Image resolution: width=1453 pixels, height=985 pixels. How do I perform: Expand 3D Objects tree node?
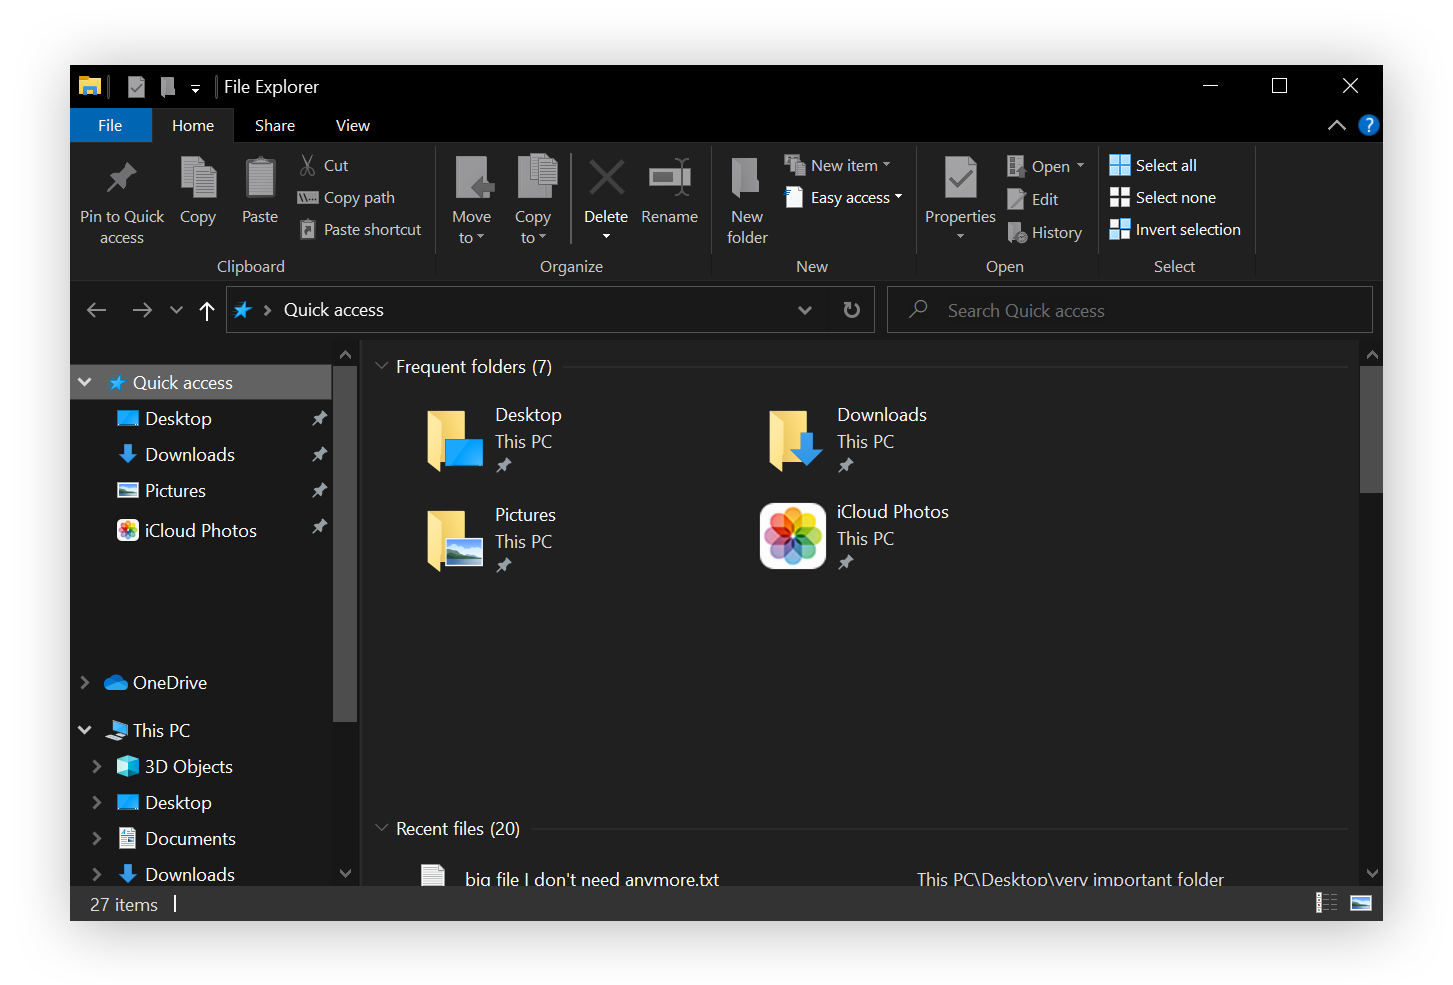click(97, 766)
